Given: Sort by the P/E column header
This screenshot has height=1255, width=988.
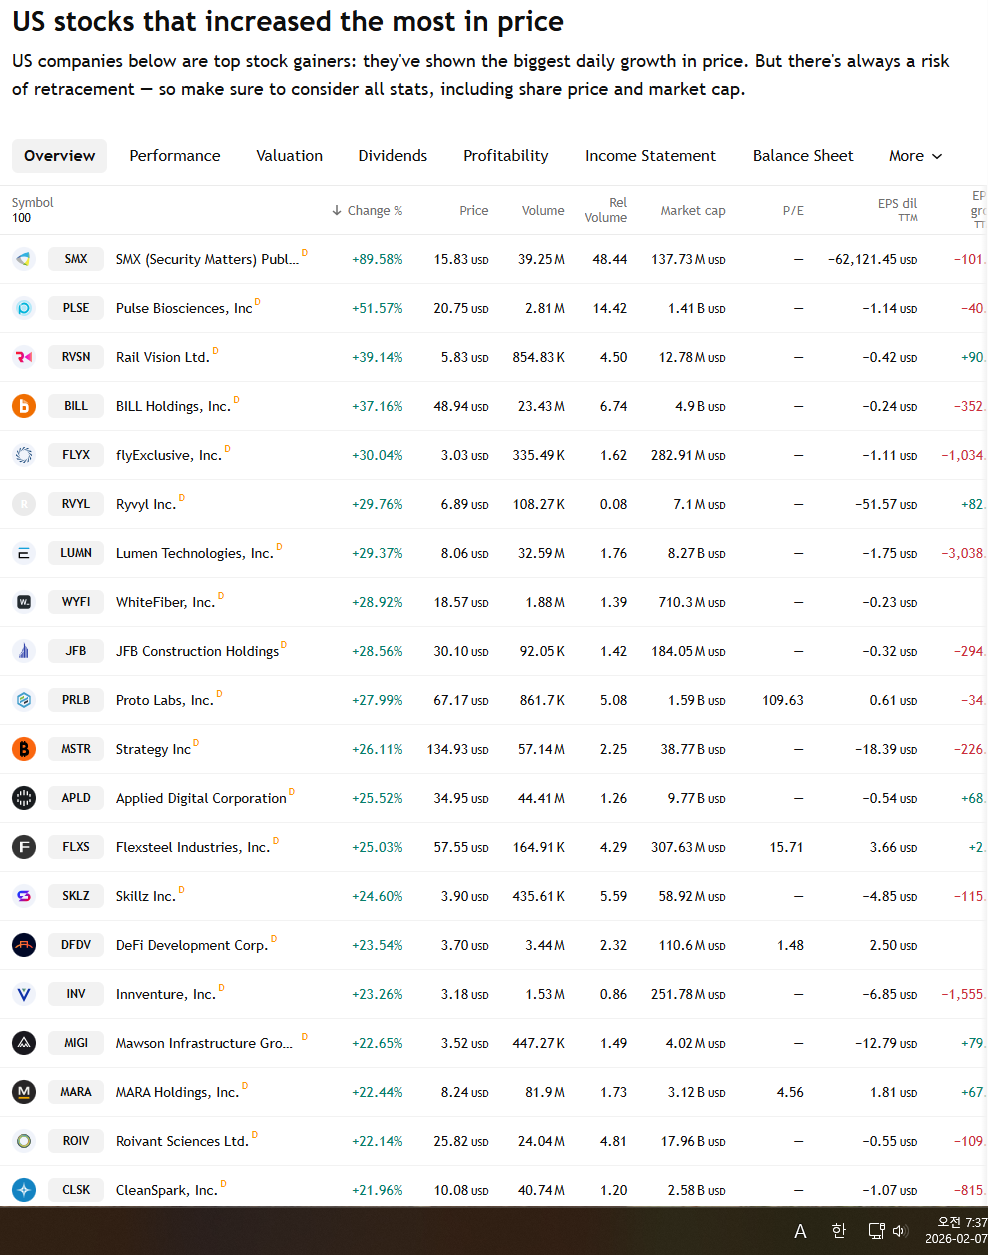Looking at the screenshot, I should pos(793,211).
